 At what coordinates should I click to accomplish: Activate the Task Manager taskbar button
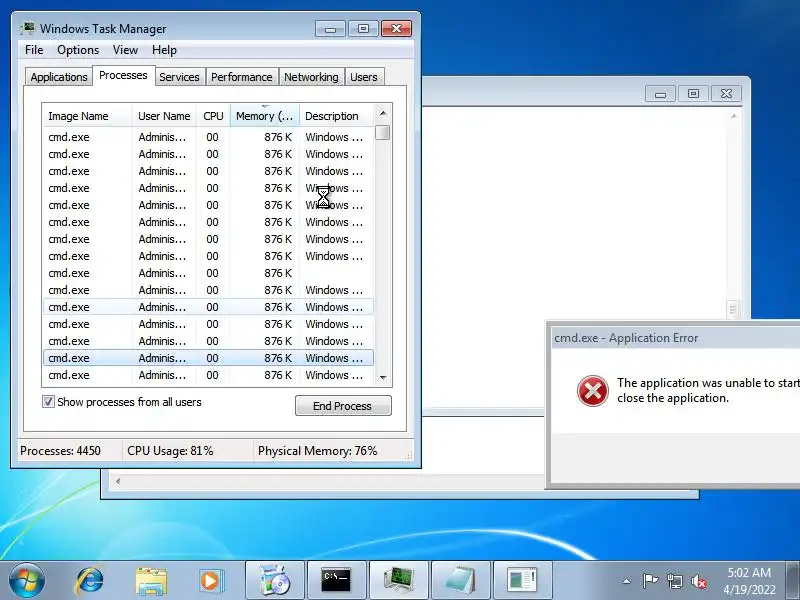[398, 580]
